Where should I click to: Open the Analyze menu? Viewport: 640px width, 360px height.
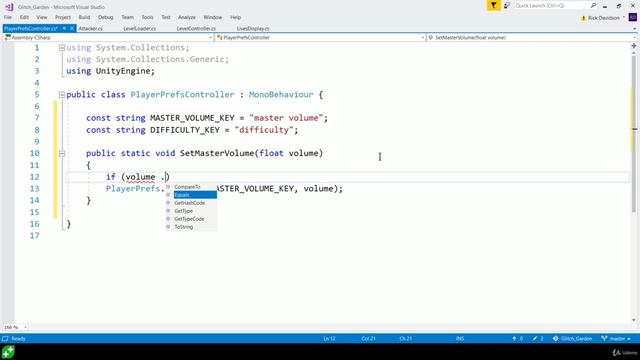(187, 17)
